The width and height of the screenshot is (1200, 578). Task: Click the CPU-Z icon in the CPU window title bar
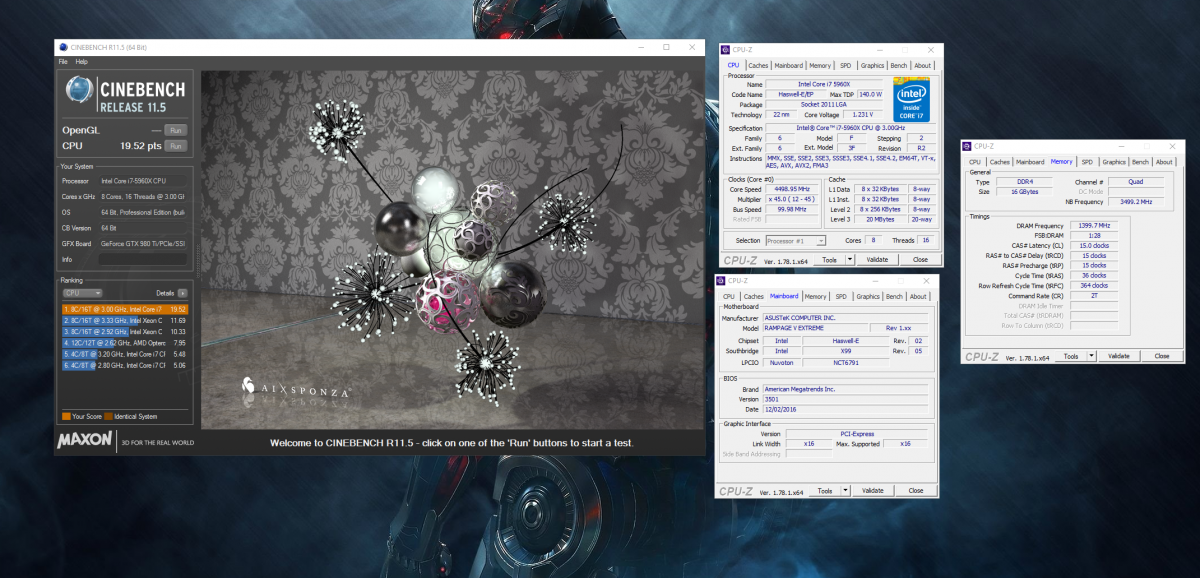pos(727,50)
